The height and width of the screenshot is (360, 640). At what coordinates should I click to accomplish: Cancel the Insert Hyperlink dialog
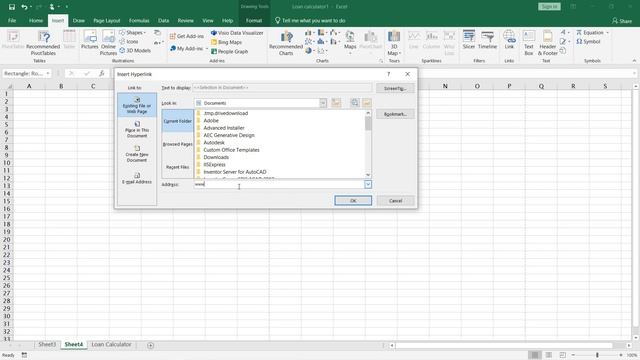(395, 200)
